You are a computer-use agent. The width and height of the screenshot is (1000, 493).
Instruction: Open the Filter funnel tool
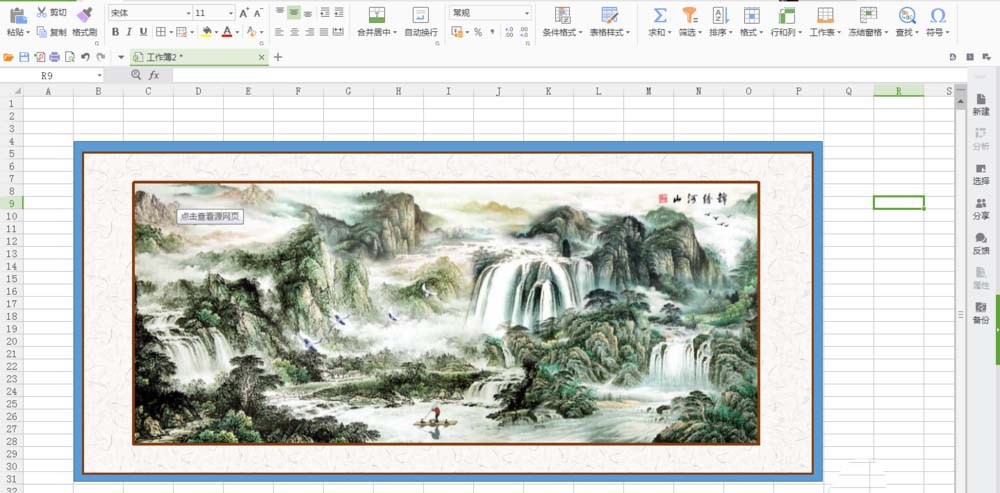click(689, 15)
